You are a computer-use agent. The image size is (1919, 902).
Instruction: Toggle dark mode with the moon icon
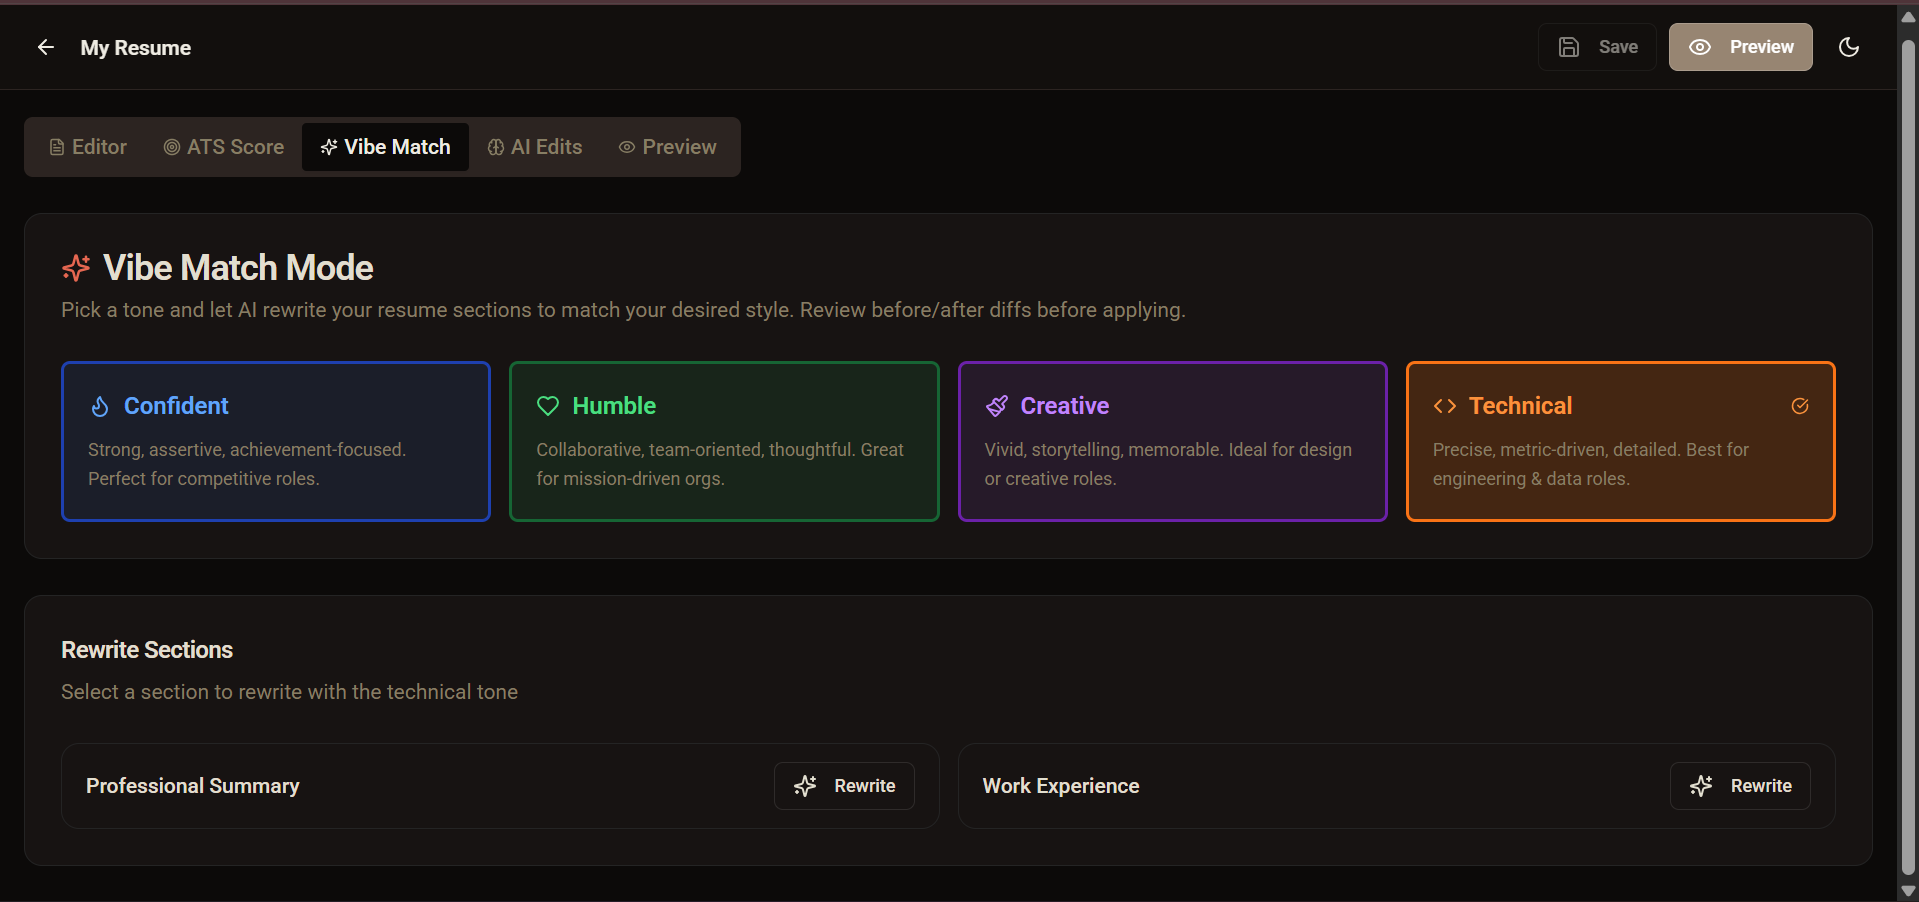click(x=1849, y=47)
